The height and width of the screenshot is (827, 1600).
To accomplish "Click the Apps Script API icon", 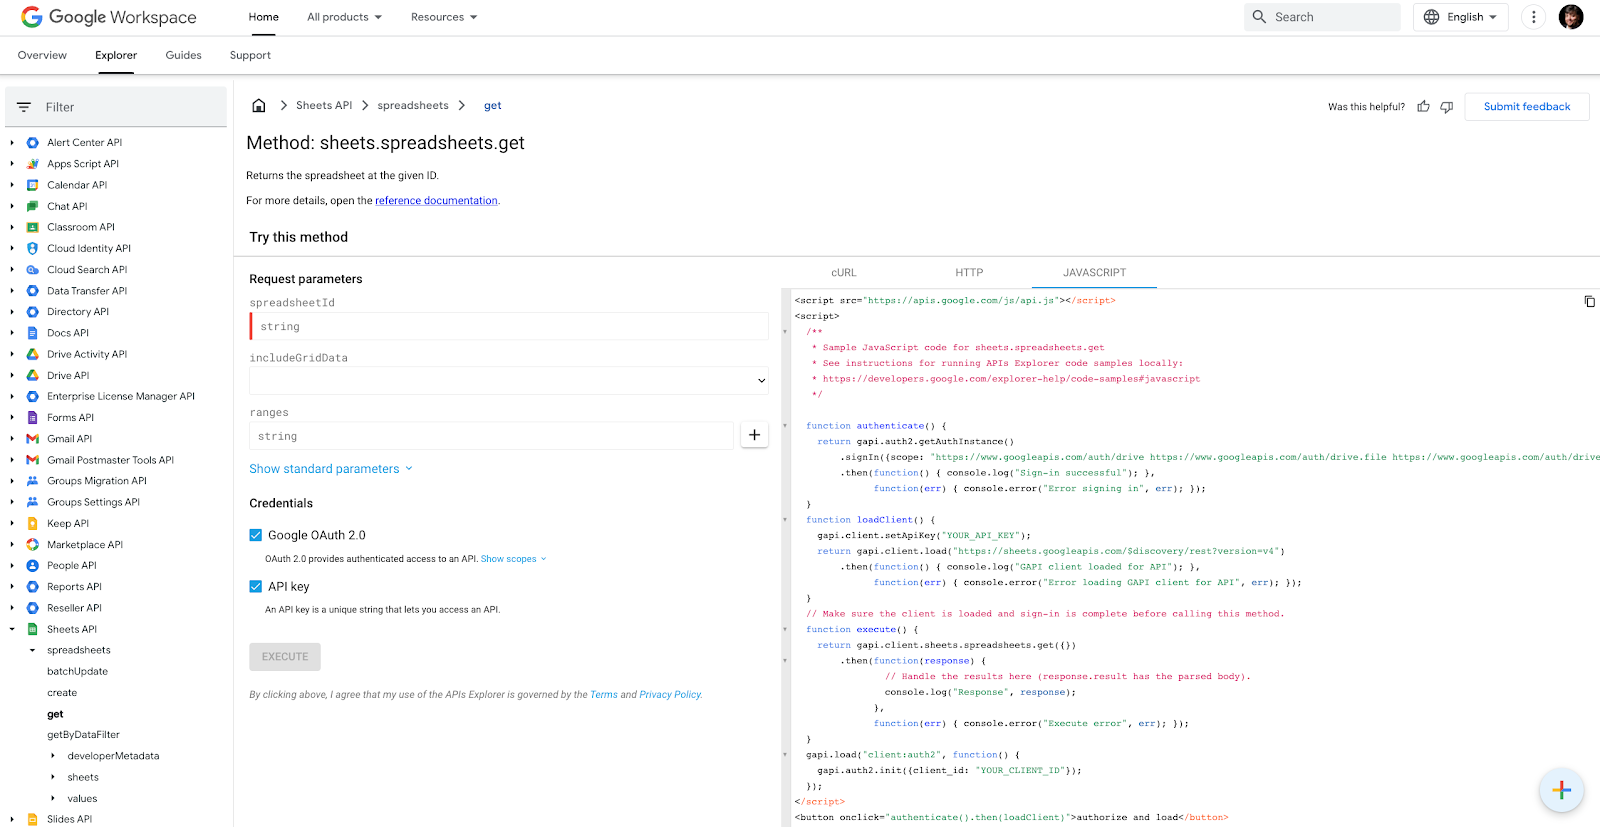I will 32,164.
